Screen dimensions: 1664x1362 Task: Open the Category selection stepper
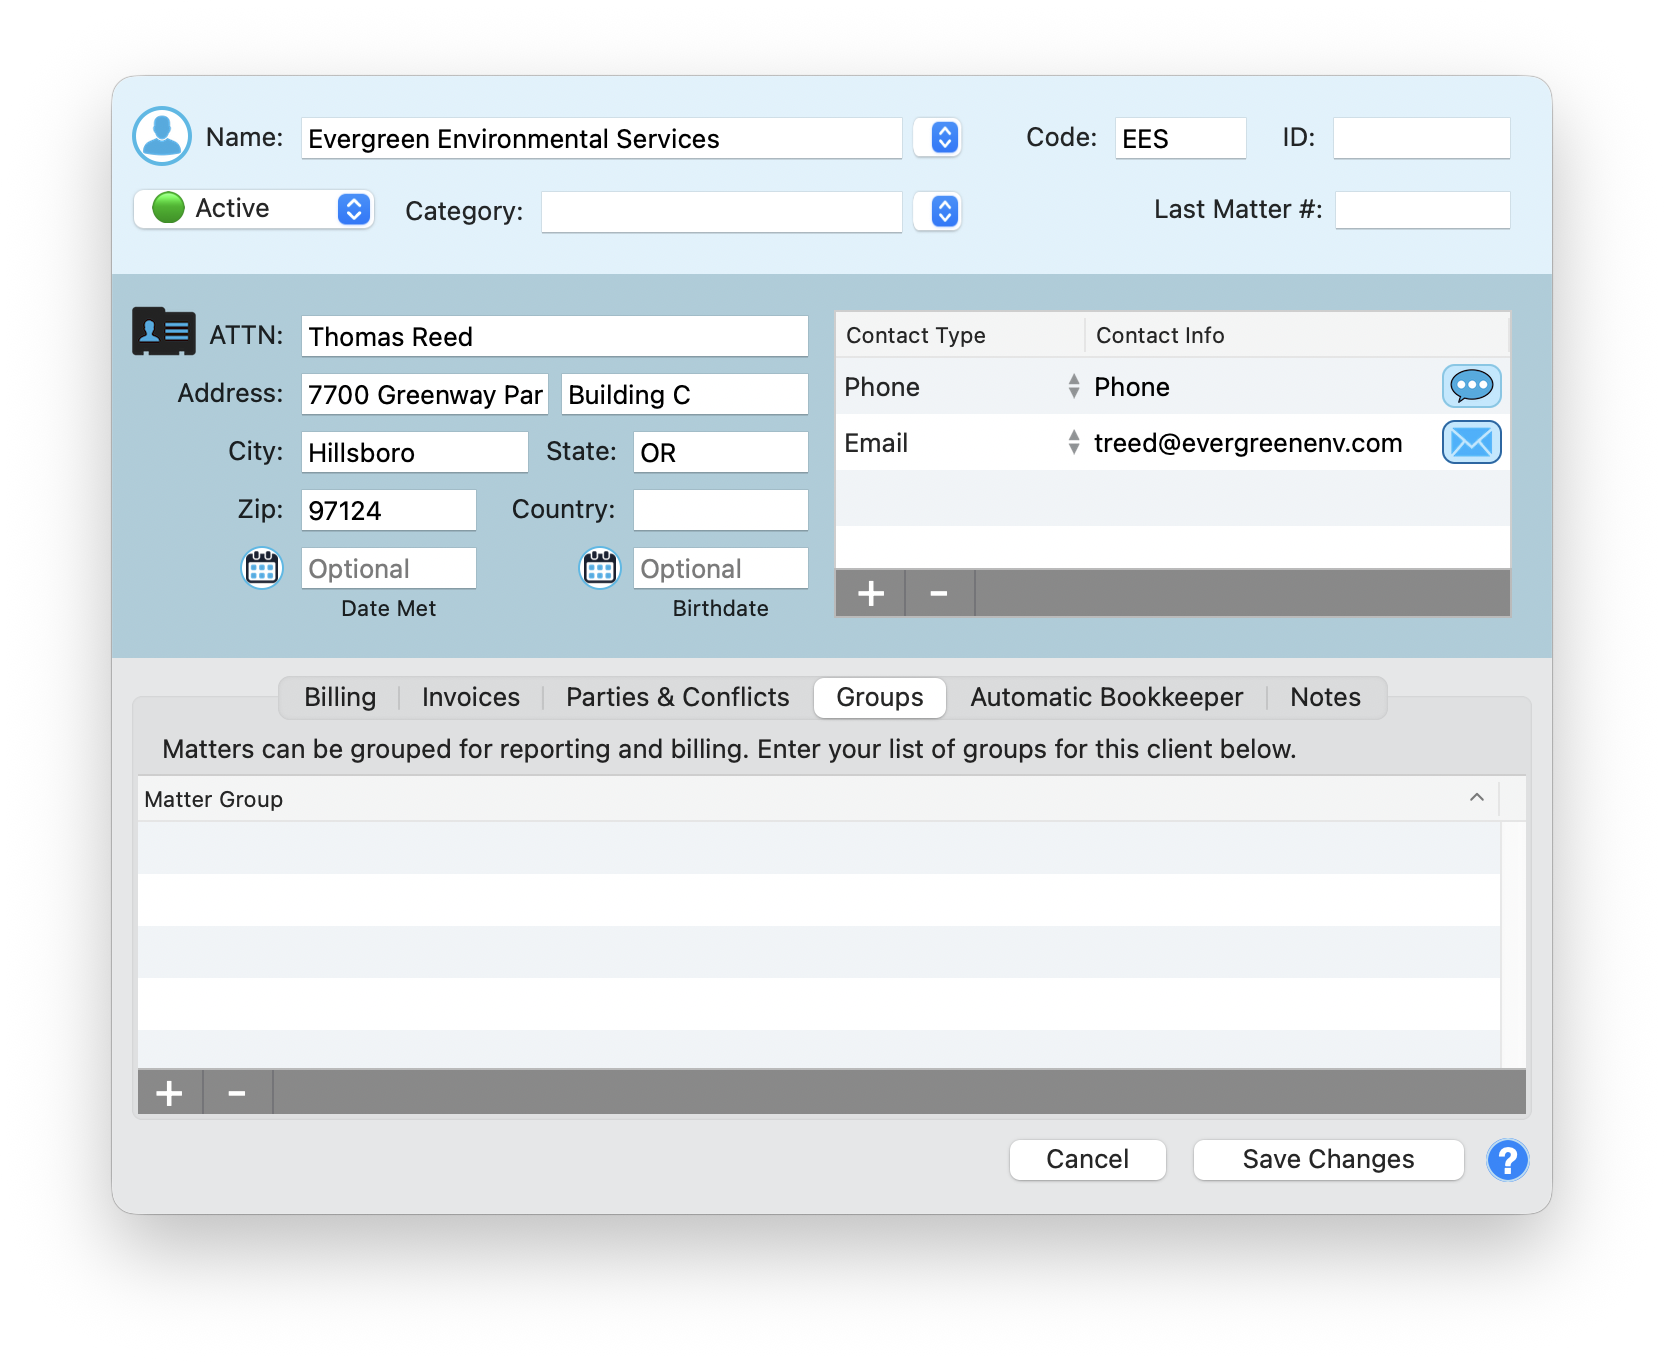pyautogui.click(x=937, y=211)
